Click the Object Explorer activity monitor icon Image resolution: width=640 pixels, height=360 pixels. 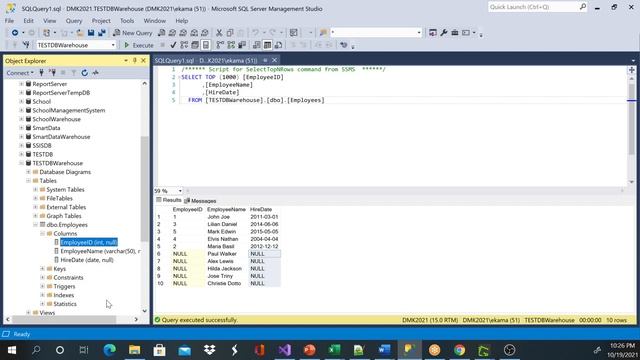click(x=96, y=73)
